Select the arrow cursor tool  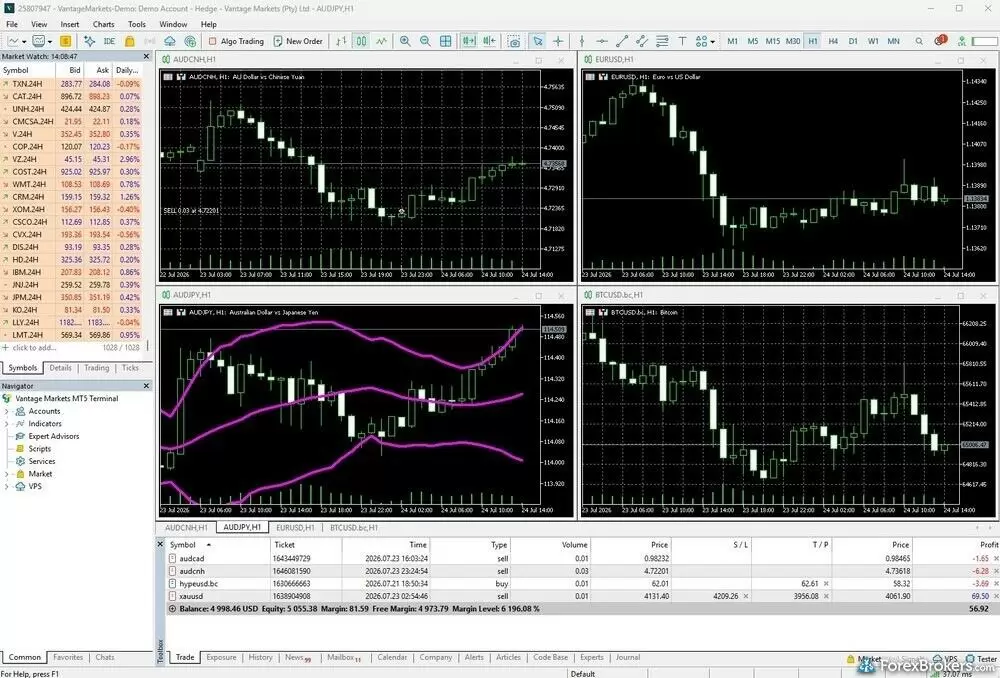(538, 41)
